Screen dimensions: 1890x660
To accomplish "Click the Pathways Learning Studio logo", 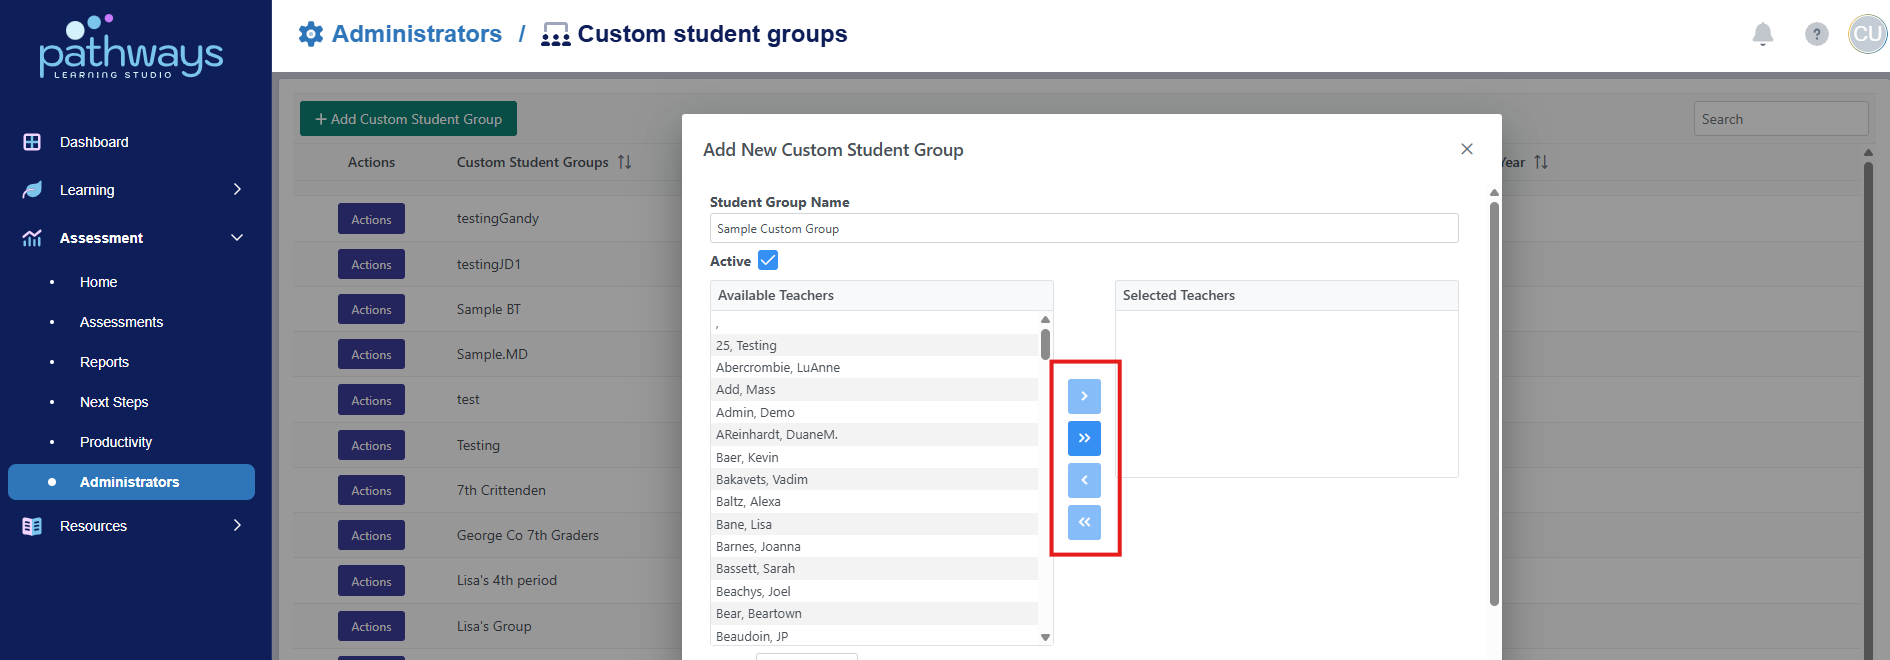I will point(131,47).
